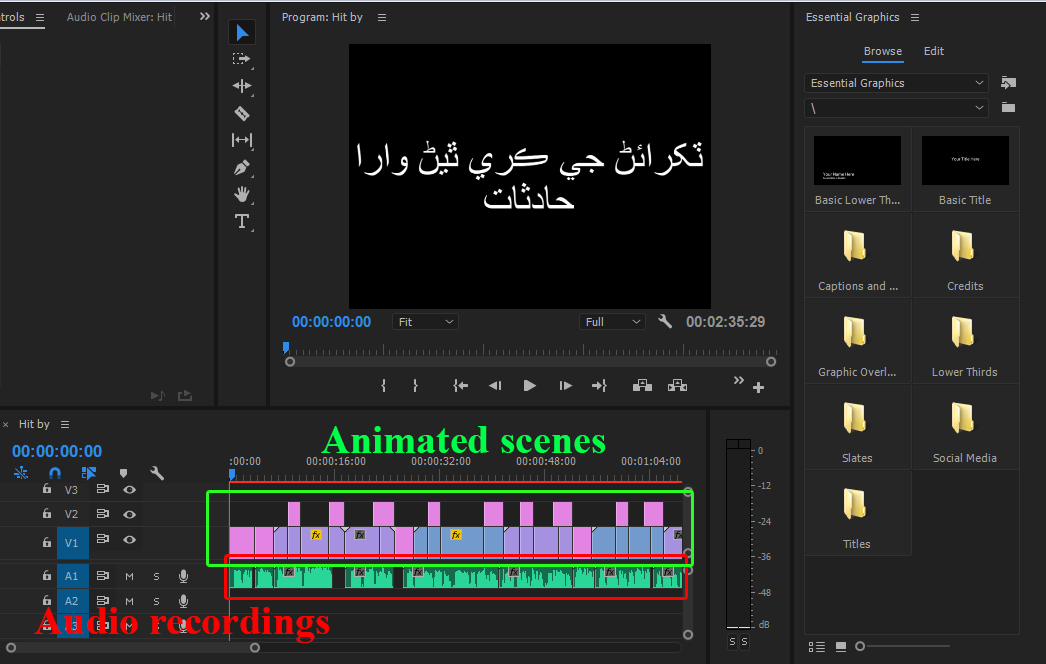Switch to the Edit tab
Screen dimensions: 1046x664
[934, 51]
